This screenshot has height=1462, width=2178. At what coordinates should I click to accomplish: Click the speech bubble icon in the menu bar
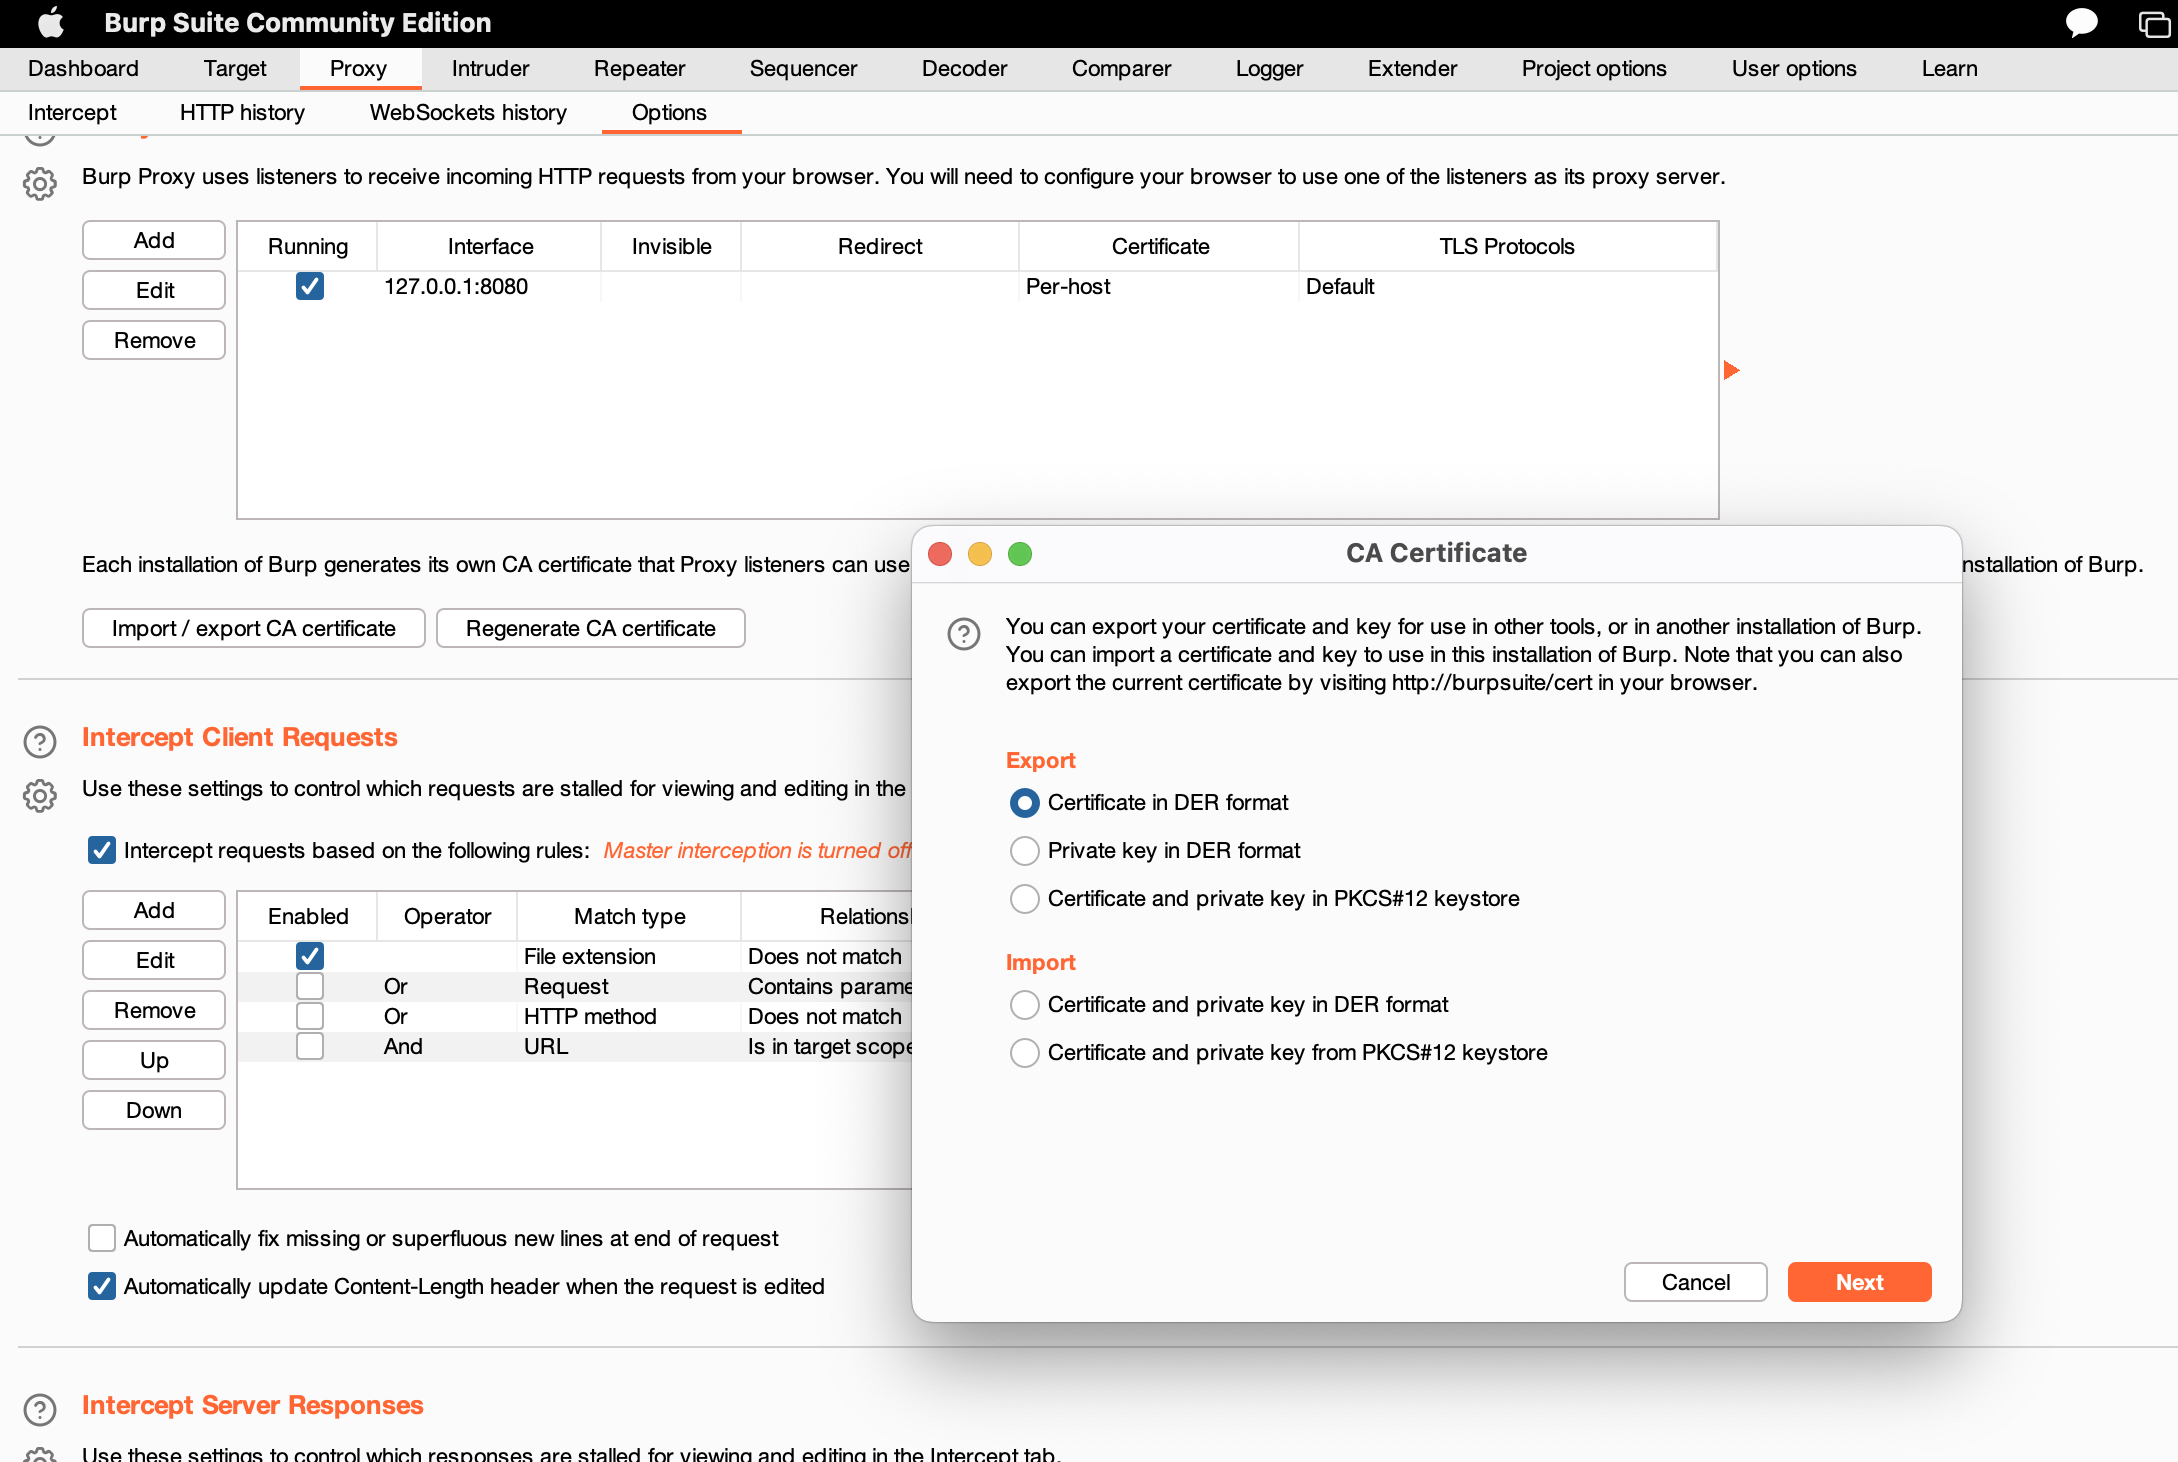[x=2081, y=22]
